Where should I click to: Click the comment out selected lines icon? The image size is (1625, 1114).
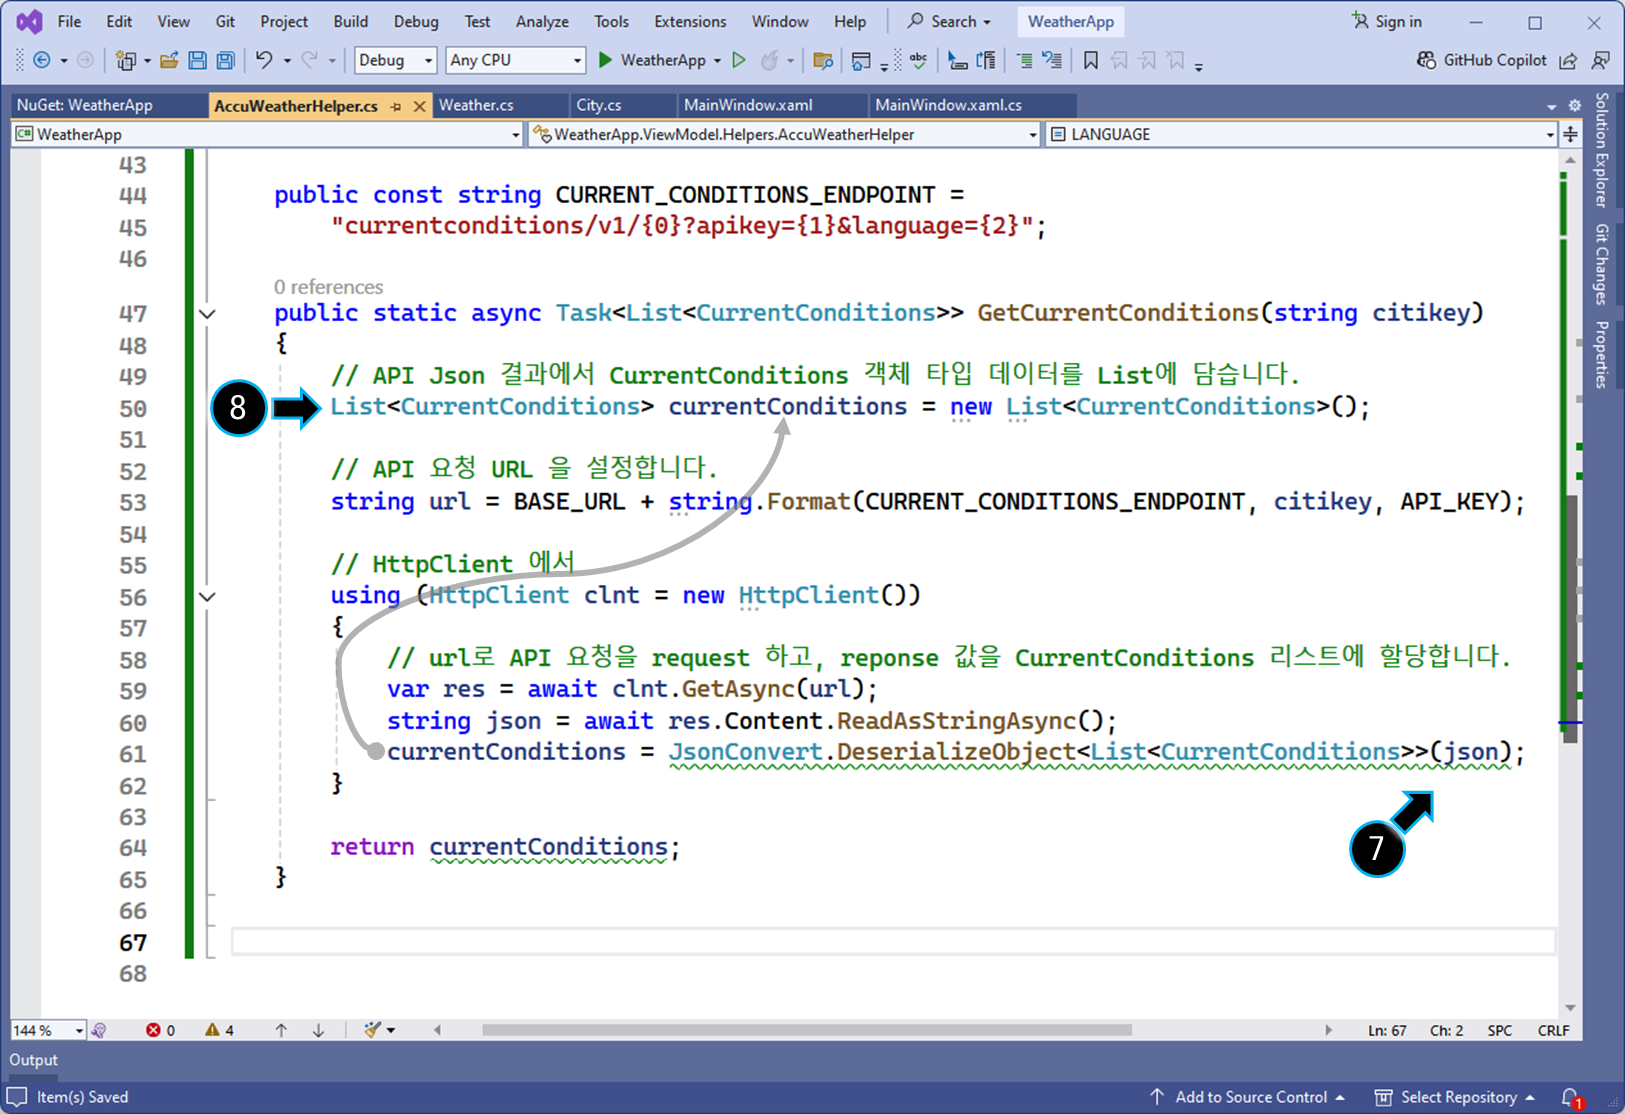tap(1024, 60)
